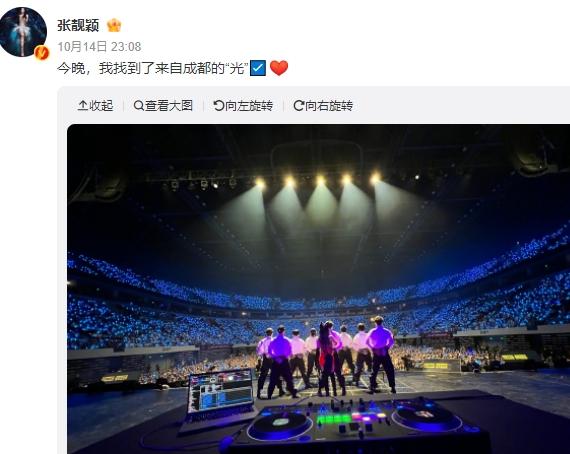
Task: Rotate image right with 向右旋转
Action: [323, 106]
